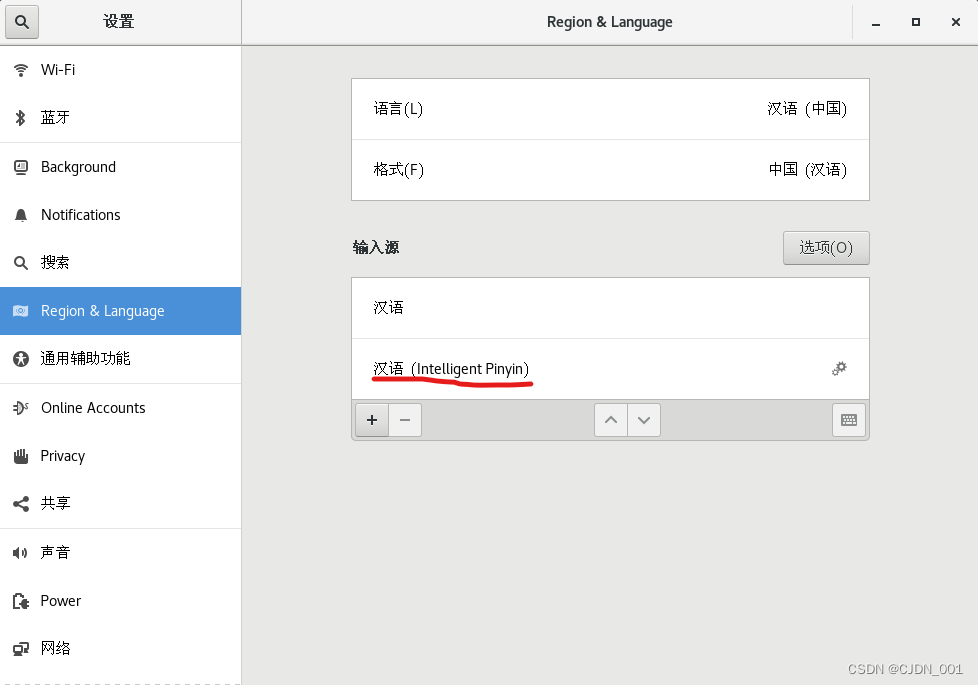This screenshot has width=978, height=685.
Task: Click the Region & Language flag icon
Action: [21, 311]
